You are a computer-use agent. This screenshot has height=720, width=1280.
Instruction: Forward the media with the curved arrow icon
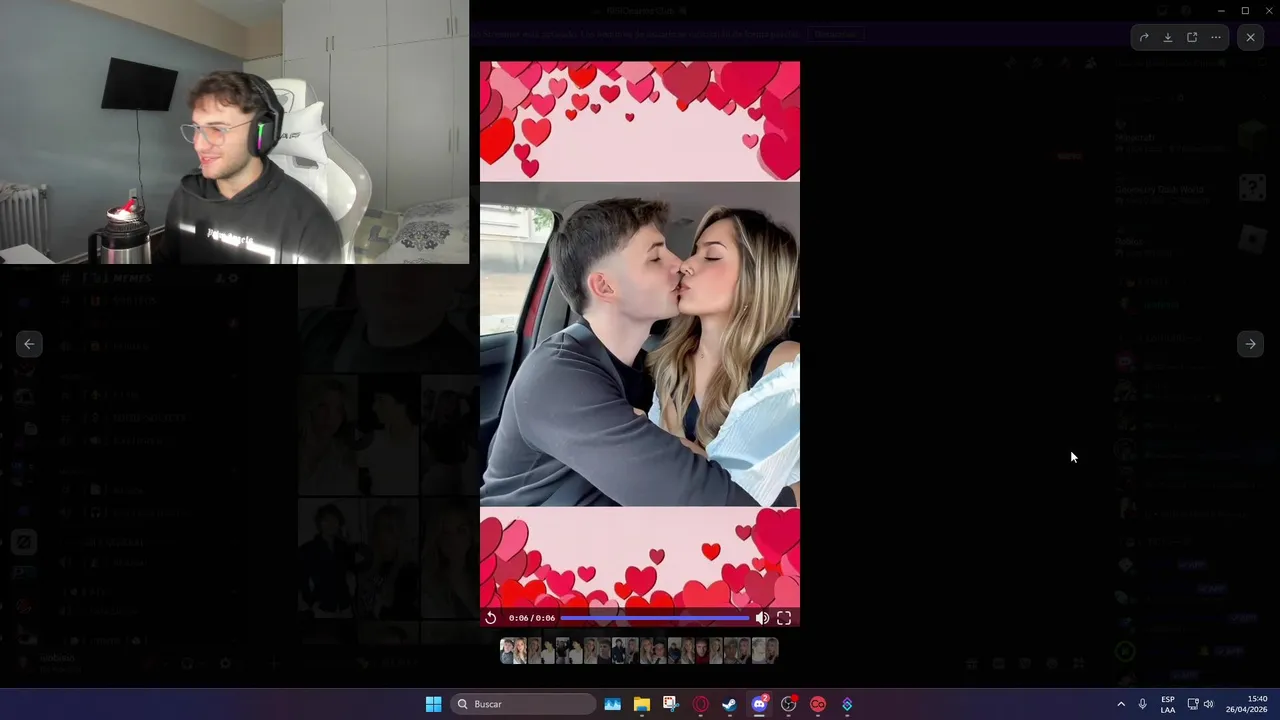tap(1144, 37)
